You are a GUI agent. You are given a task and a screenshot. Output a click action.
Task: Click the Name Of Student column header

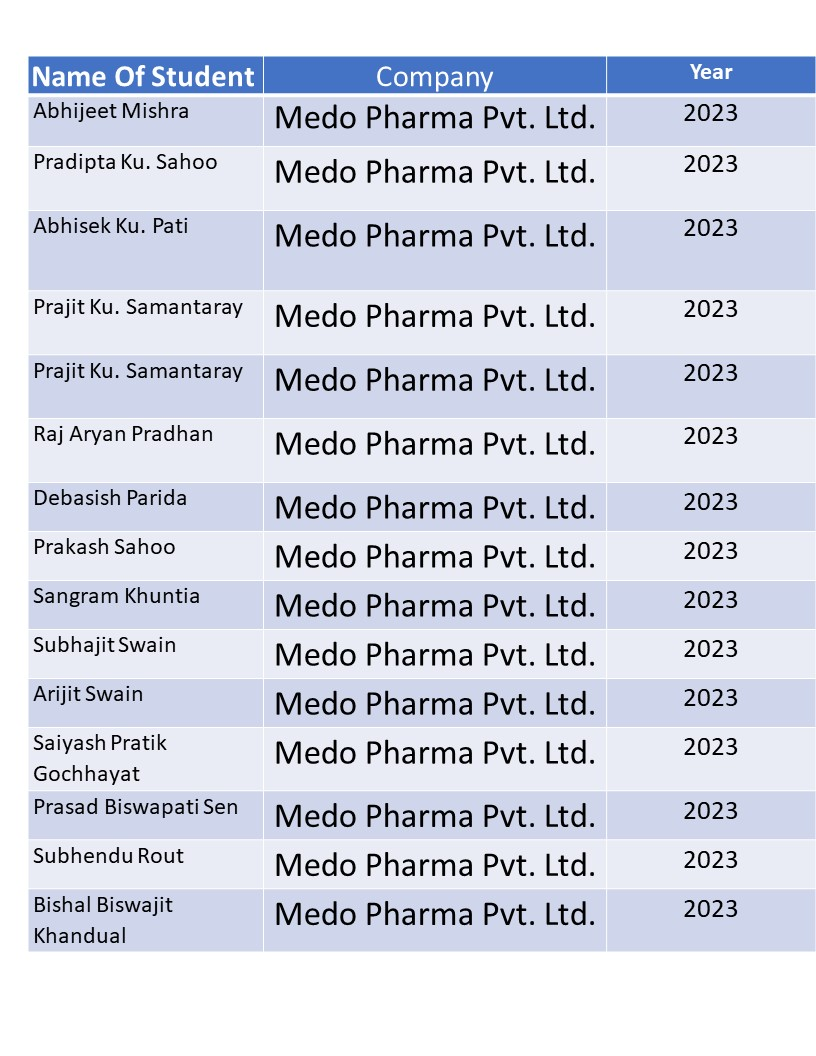tap(145, 75)
